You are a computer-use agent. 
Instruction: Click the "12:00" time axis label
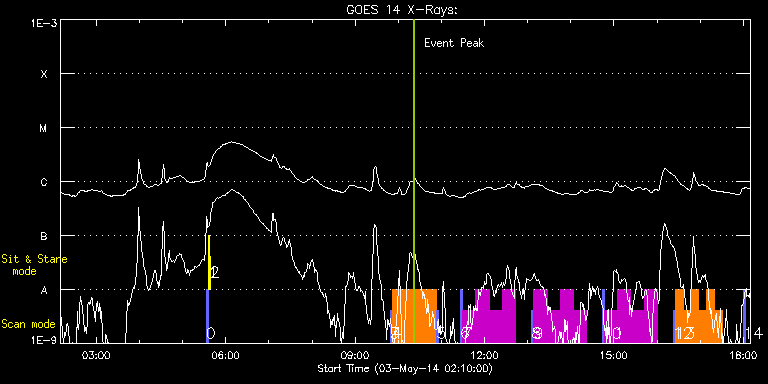point(485,356)
